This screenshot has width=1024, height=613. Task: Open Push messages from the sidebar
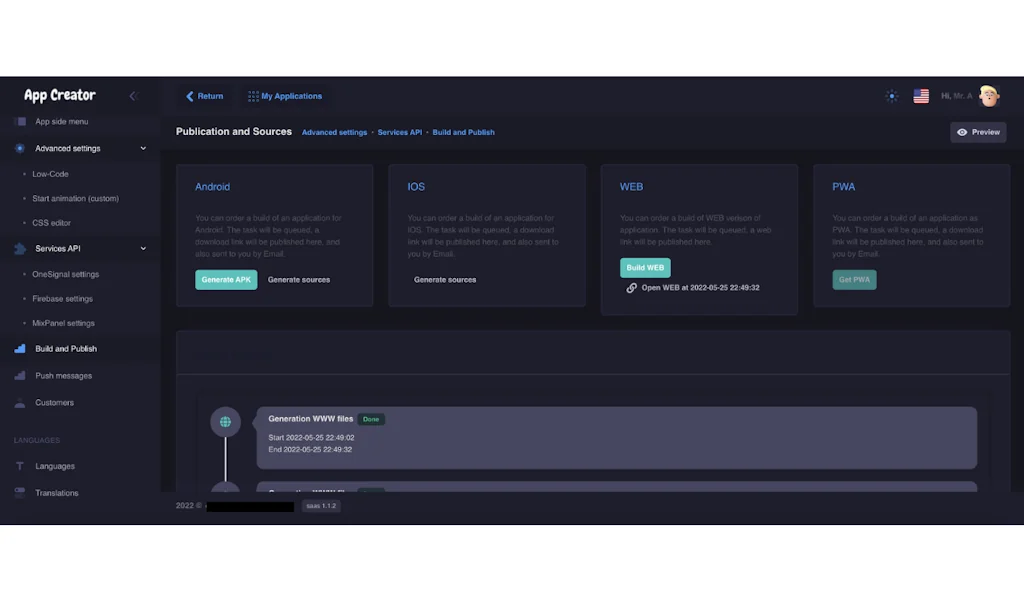pos(17,375)
